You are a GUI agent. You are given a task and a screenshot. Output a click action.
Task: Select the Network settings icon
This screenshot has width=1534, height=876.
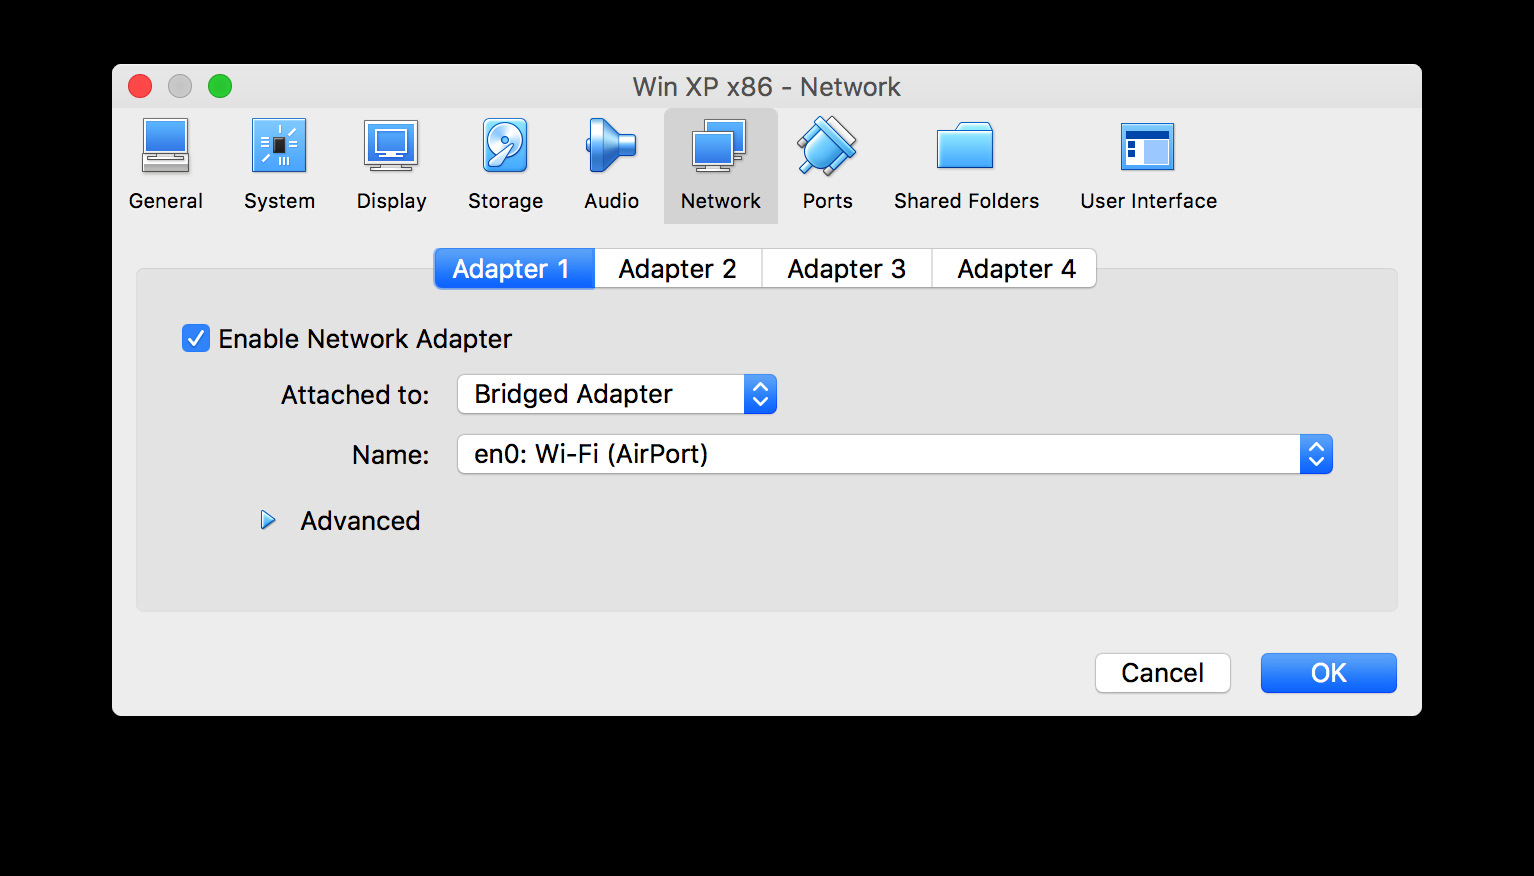click(720, 146)
